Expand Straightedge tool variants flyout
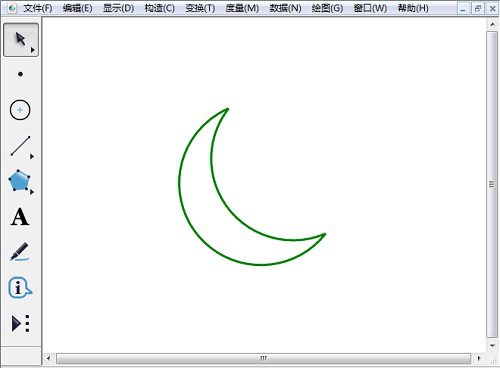 32,156
